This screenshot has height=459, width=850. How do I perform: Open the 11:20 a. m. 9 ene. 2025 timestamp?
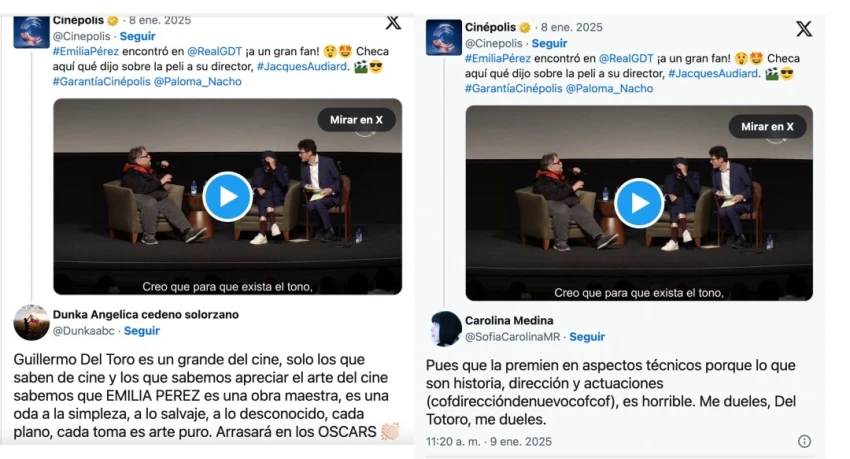(488, 442)
